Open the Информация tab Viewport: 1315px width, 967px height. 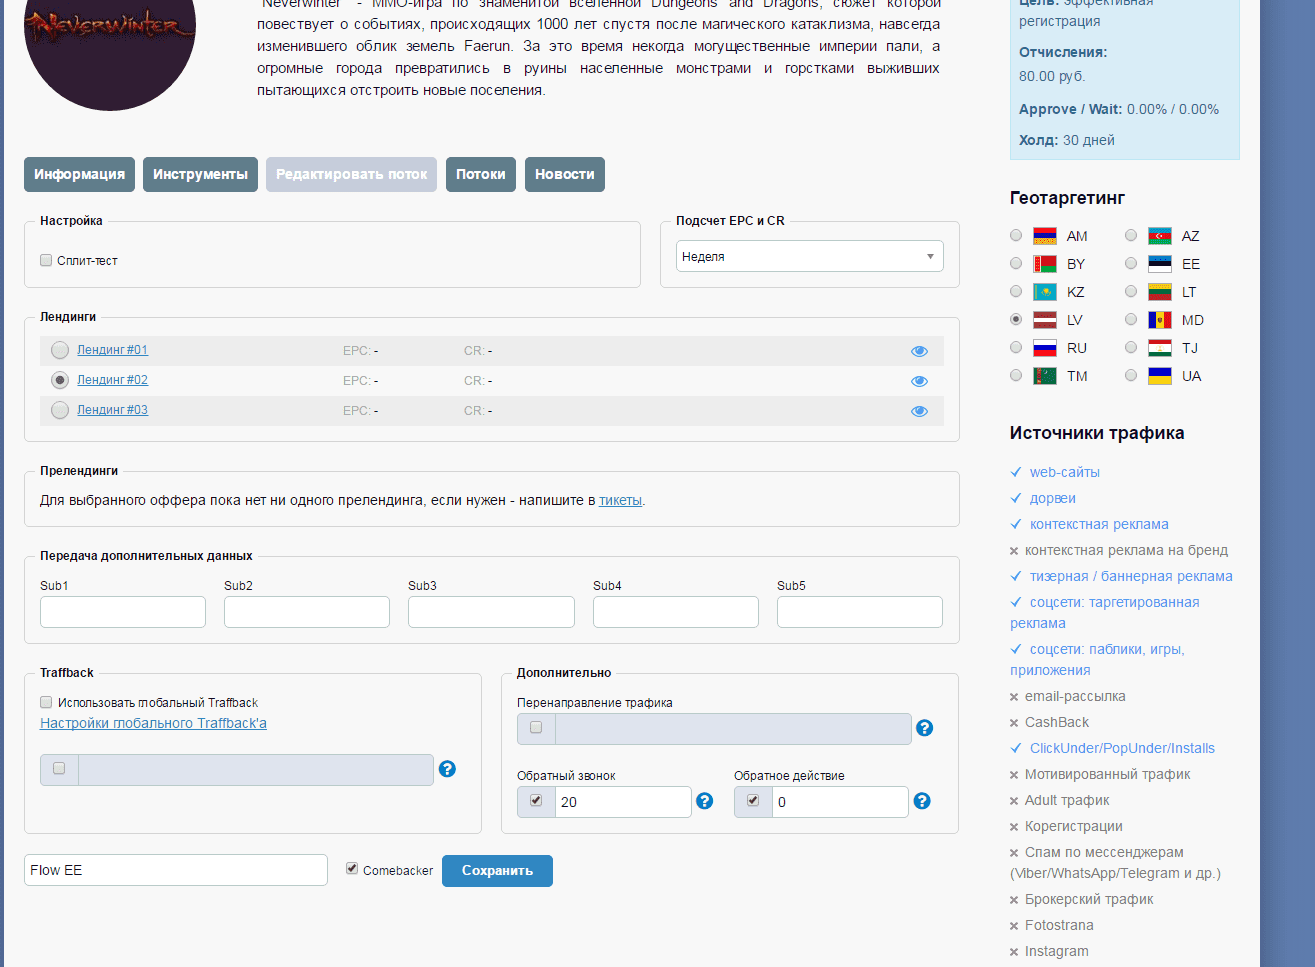point(80,174)
